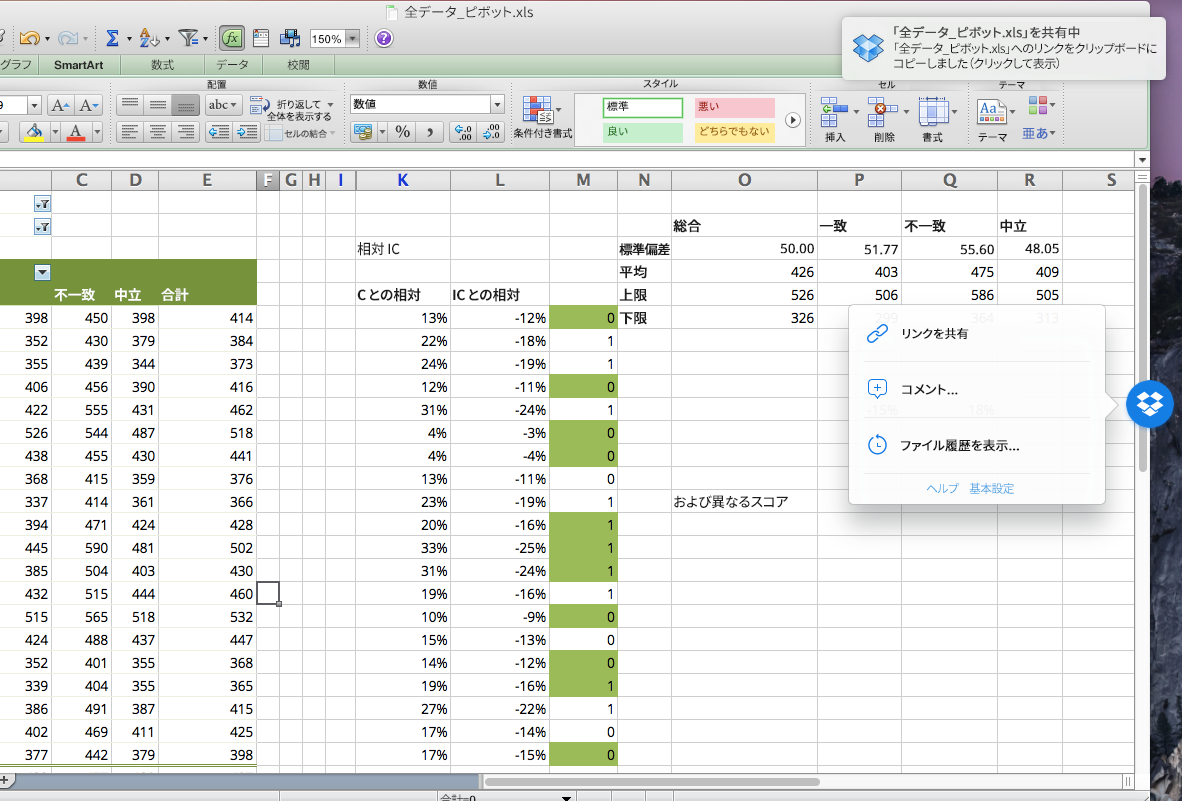Image resolution: width=1182 pixels, height=801 pixels.
Task: Select column K header
Action: coord(402,180)
